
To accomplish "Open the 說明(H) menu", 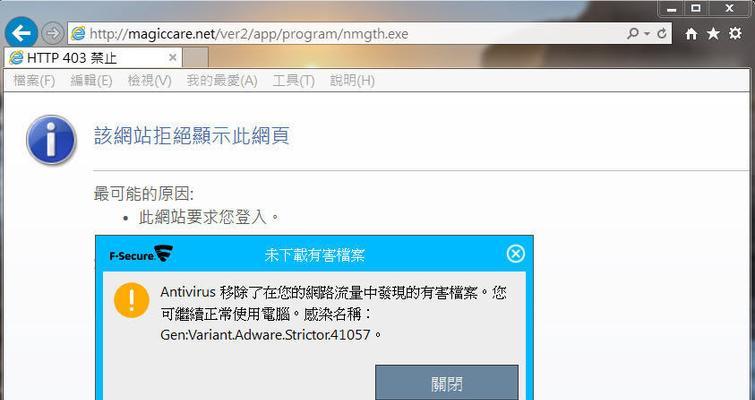I will 352,80.
